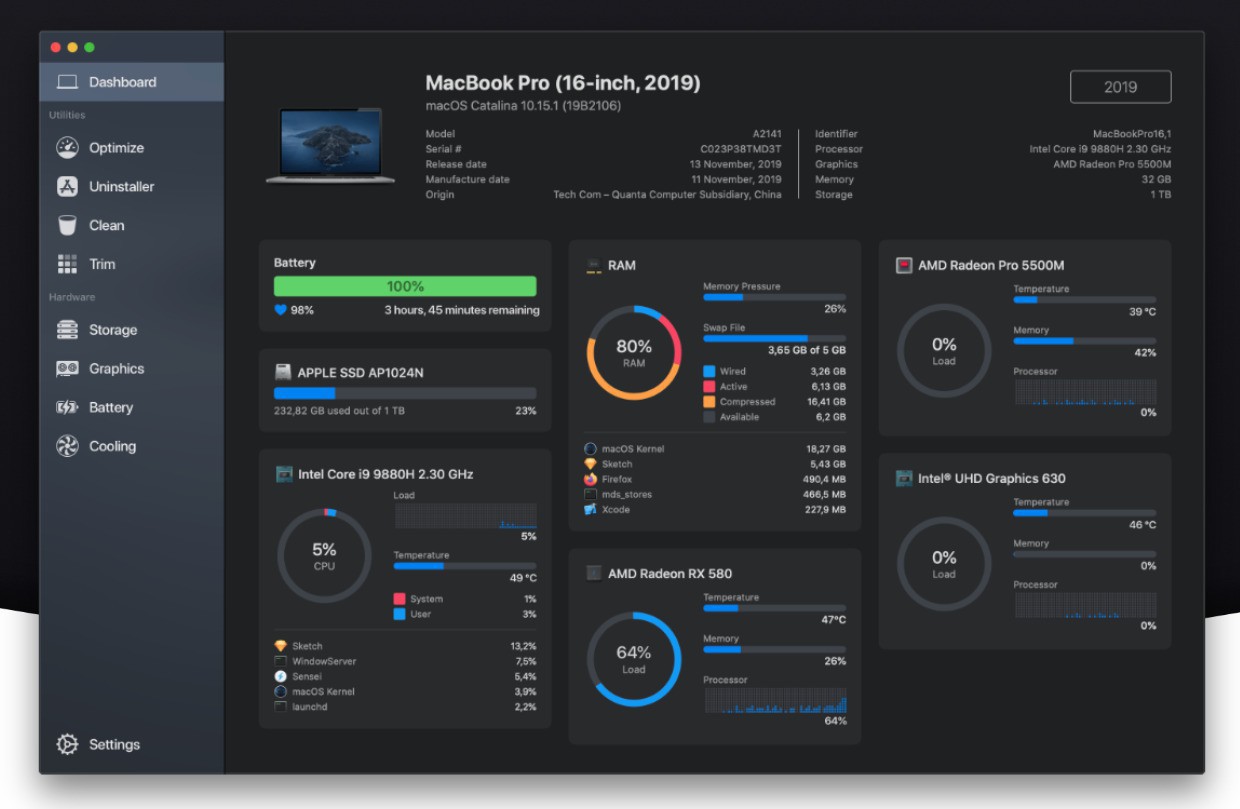Open Graphics from the sidebar
The height and width of the screenshot is (809, 1240).
point(131,369)
